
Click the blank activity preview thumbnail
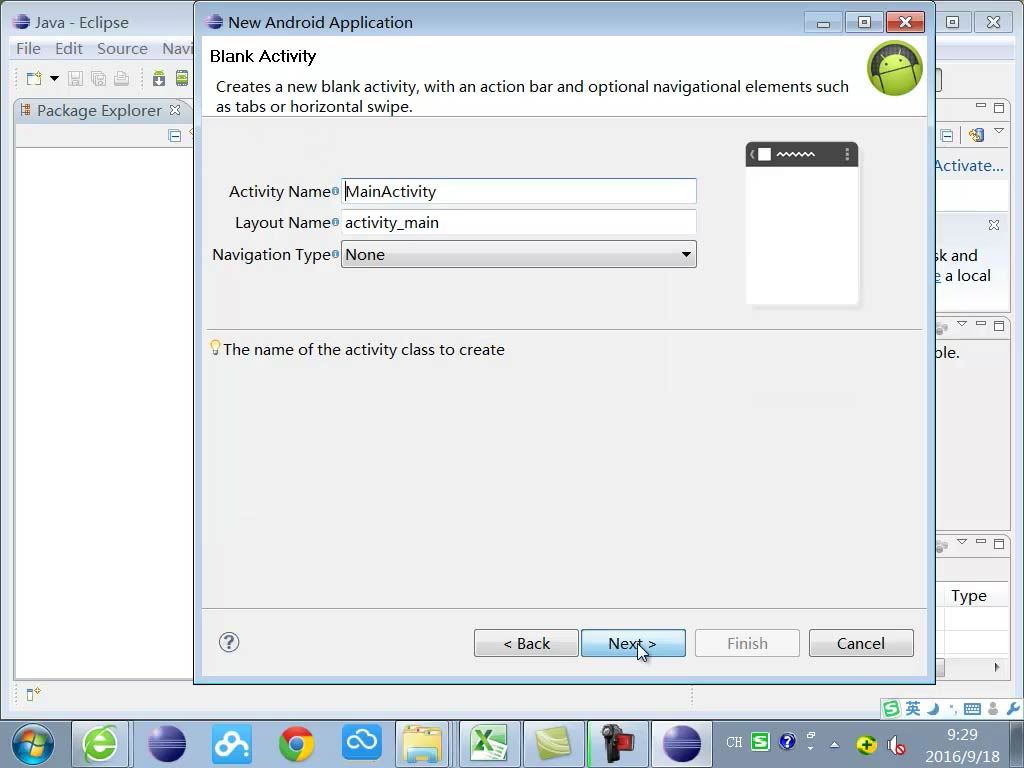pos(802,223)
